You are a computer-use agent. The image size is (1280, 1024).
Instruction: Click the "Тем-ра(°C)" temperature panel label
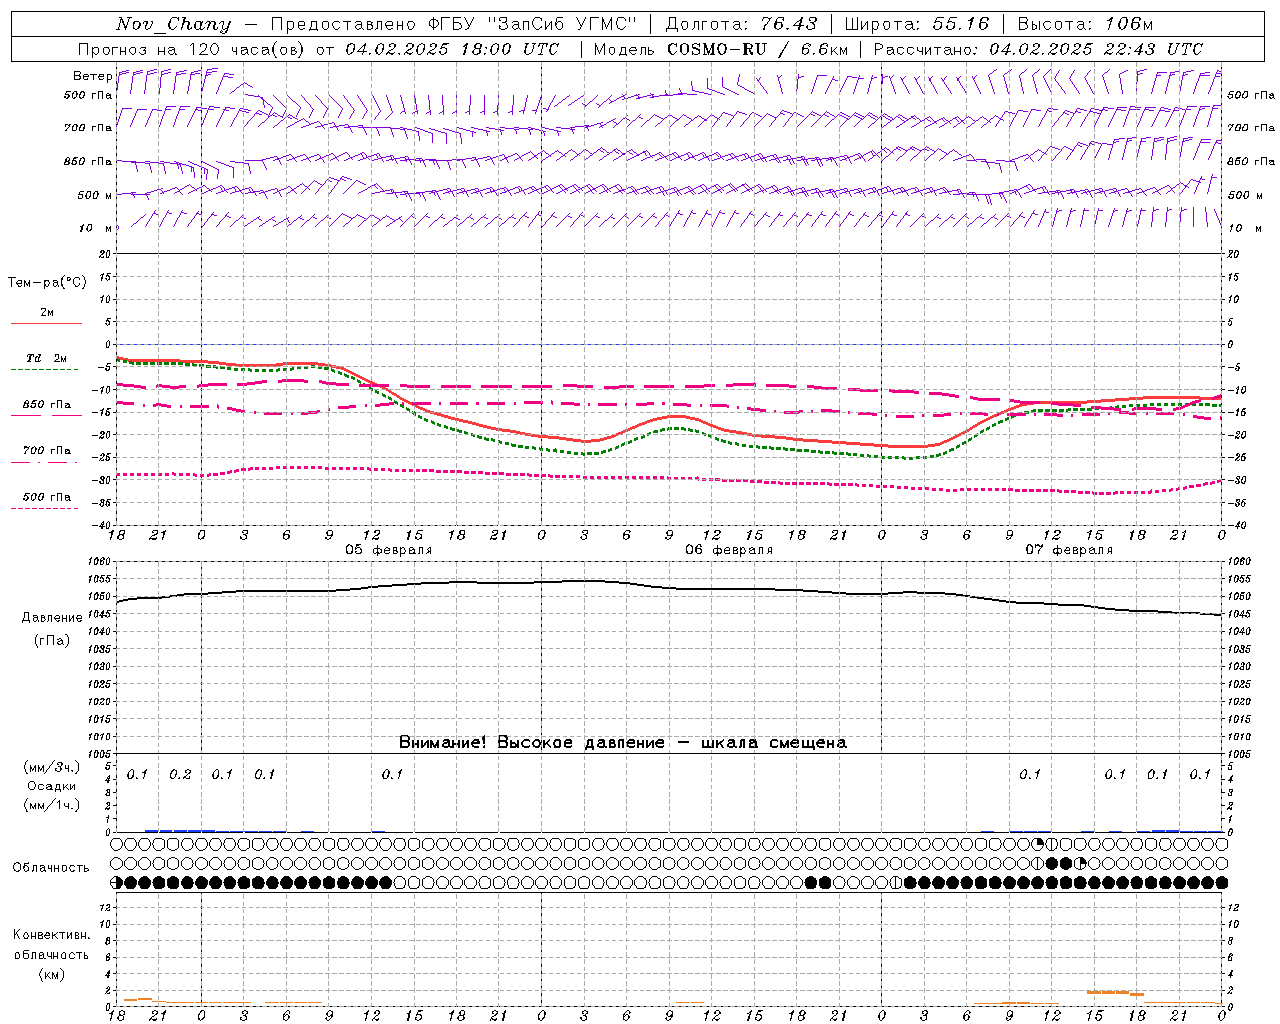coord(47,283)
